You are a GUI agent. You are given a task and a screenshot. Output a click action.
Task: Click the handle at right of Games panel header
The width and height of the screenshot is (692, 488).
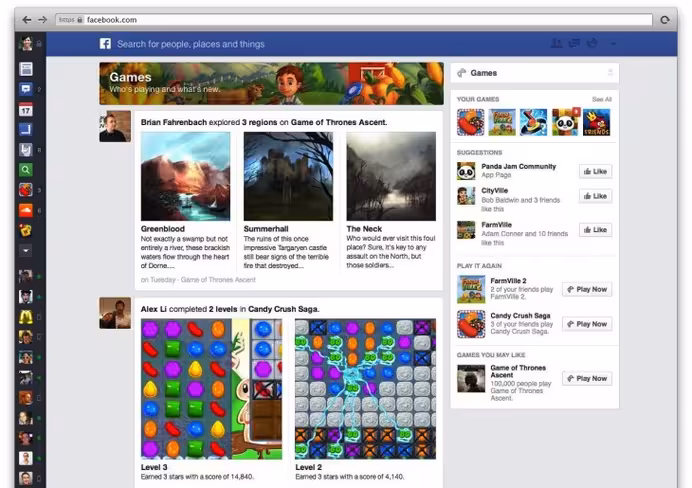click(610, 72)
